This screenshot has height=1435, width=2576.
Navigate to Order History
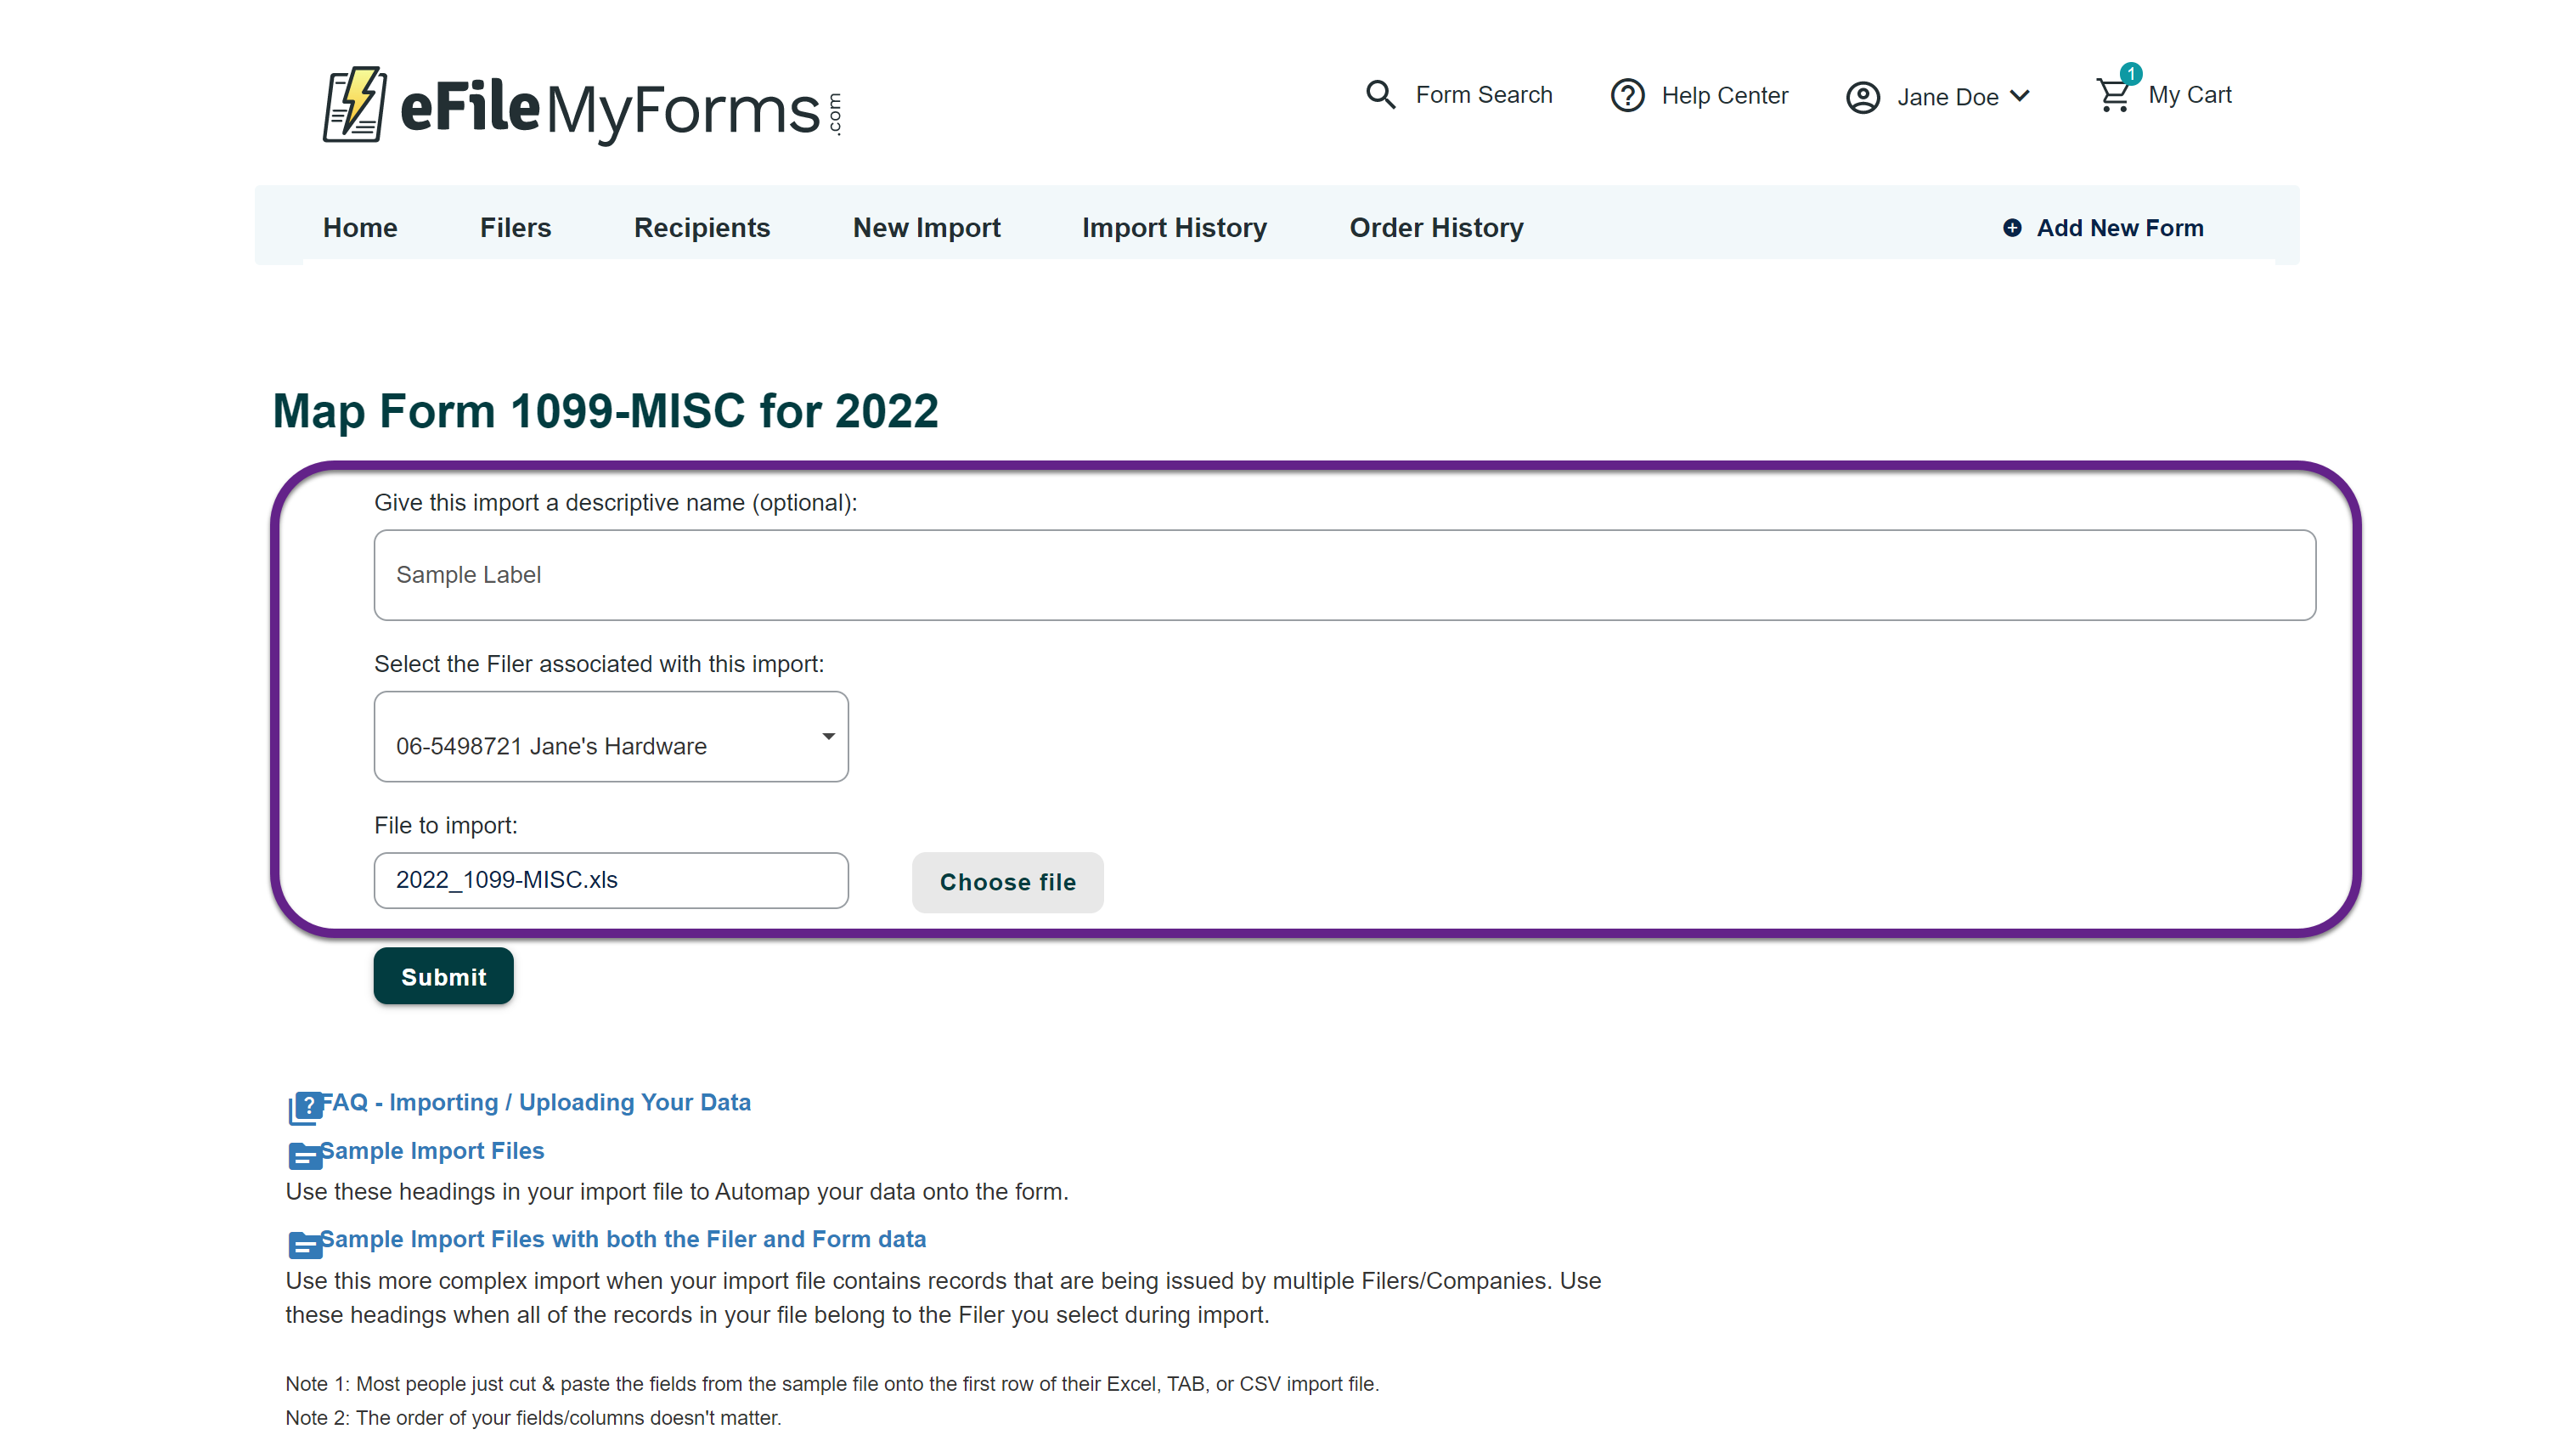[x=1436, y=228]
